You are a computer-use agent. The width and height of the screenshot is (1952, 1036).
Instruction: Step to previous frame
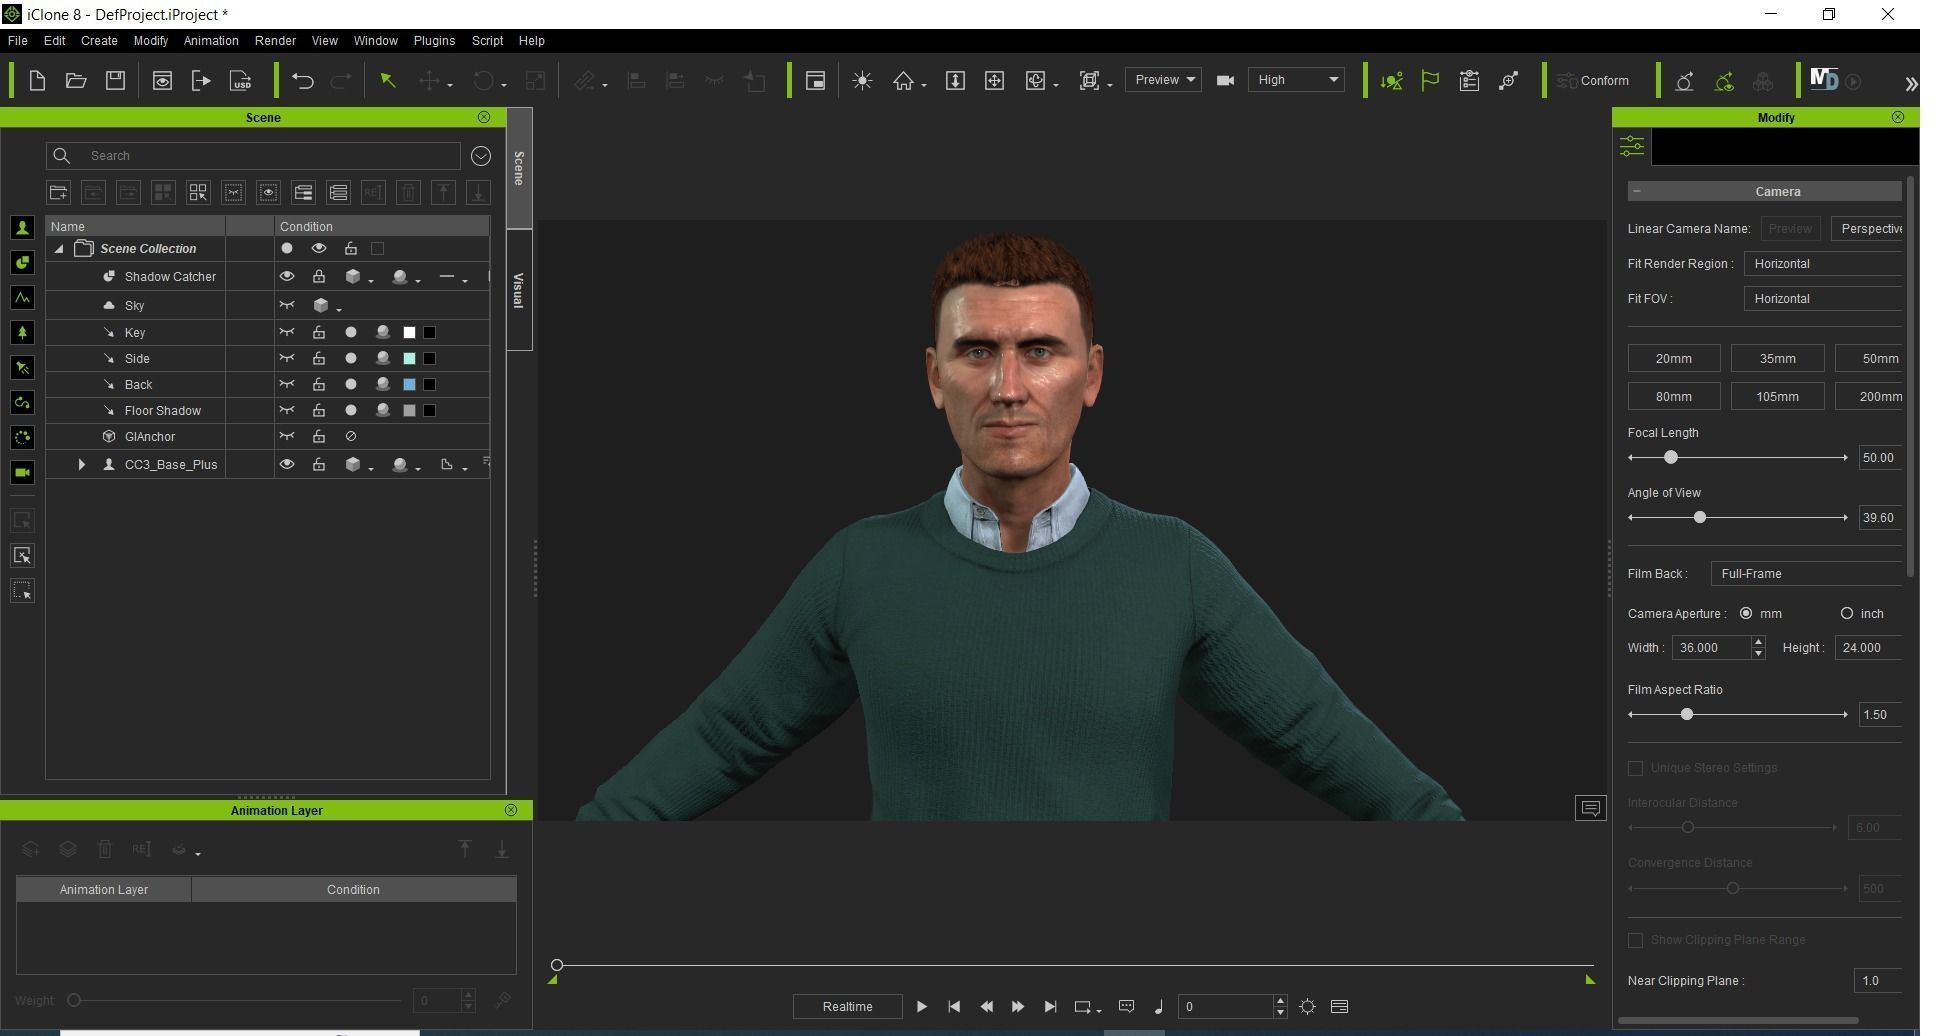(x=986, y=1007)
